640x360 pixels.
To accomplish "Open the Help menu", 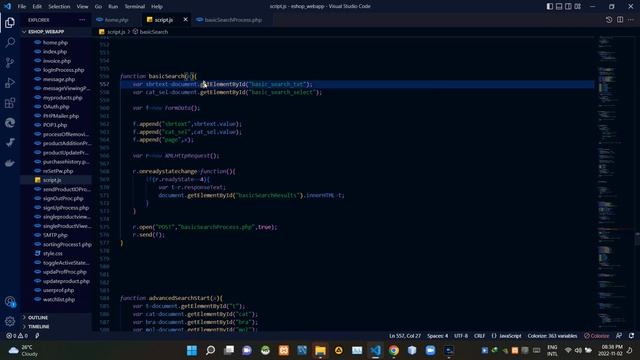I will coord(157,7).
